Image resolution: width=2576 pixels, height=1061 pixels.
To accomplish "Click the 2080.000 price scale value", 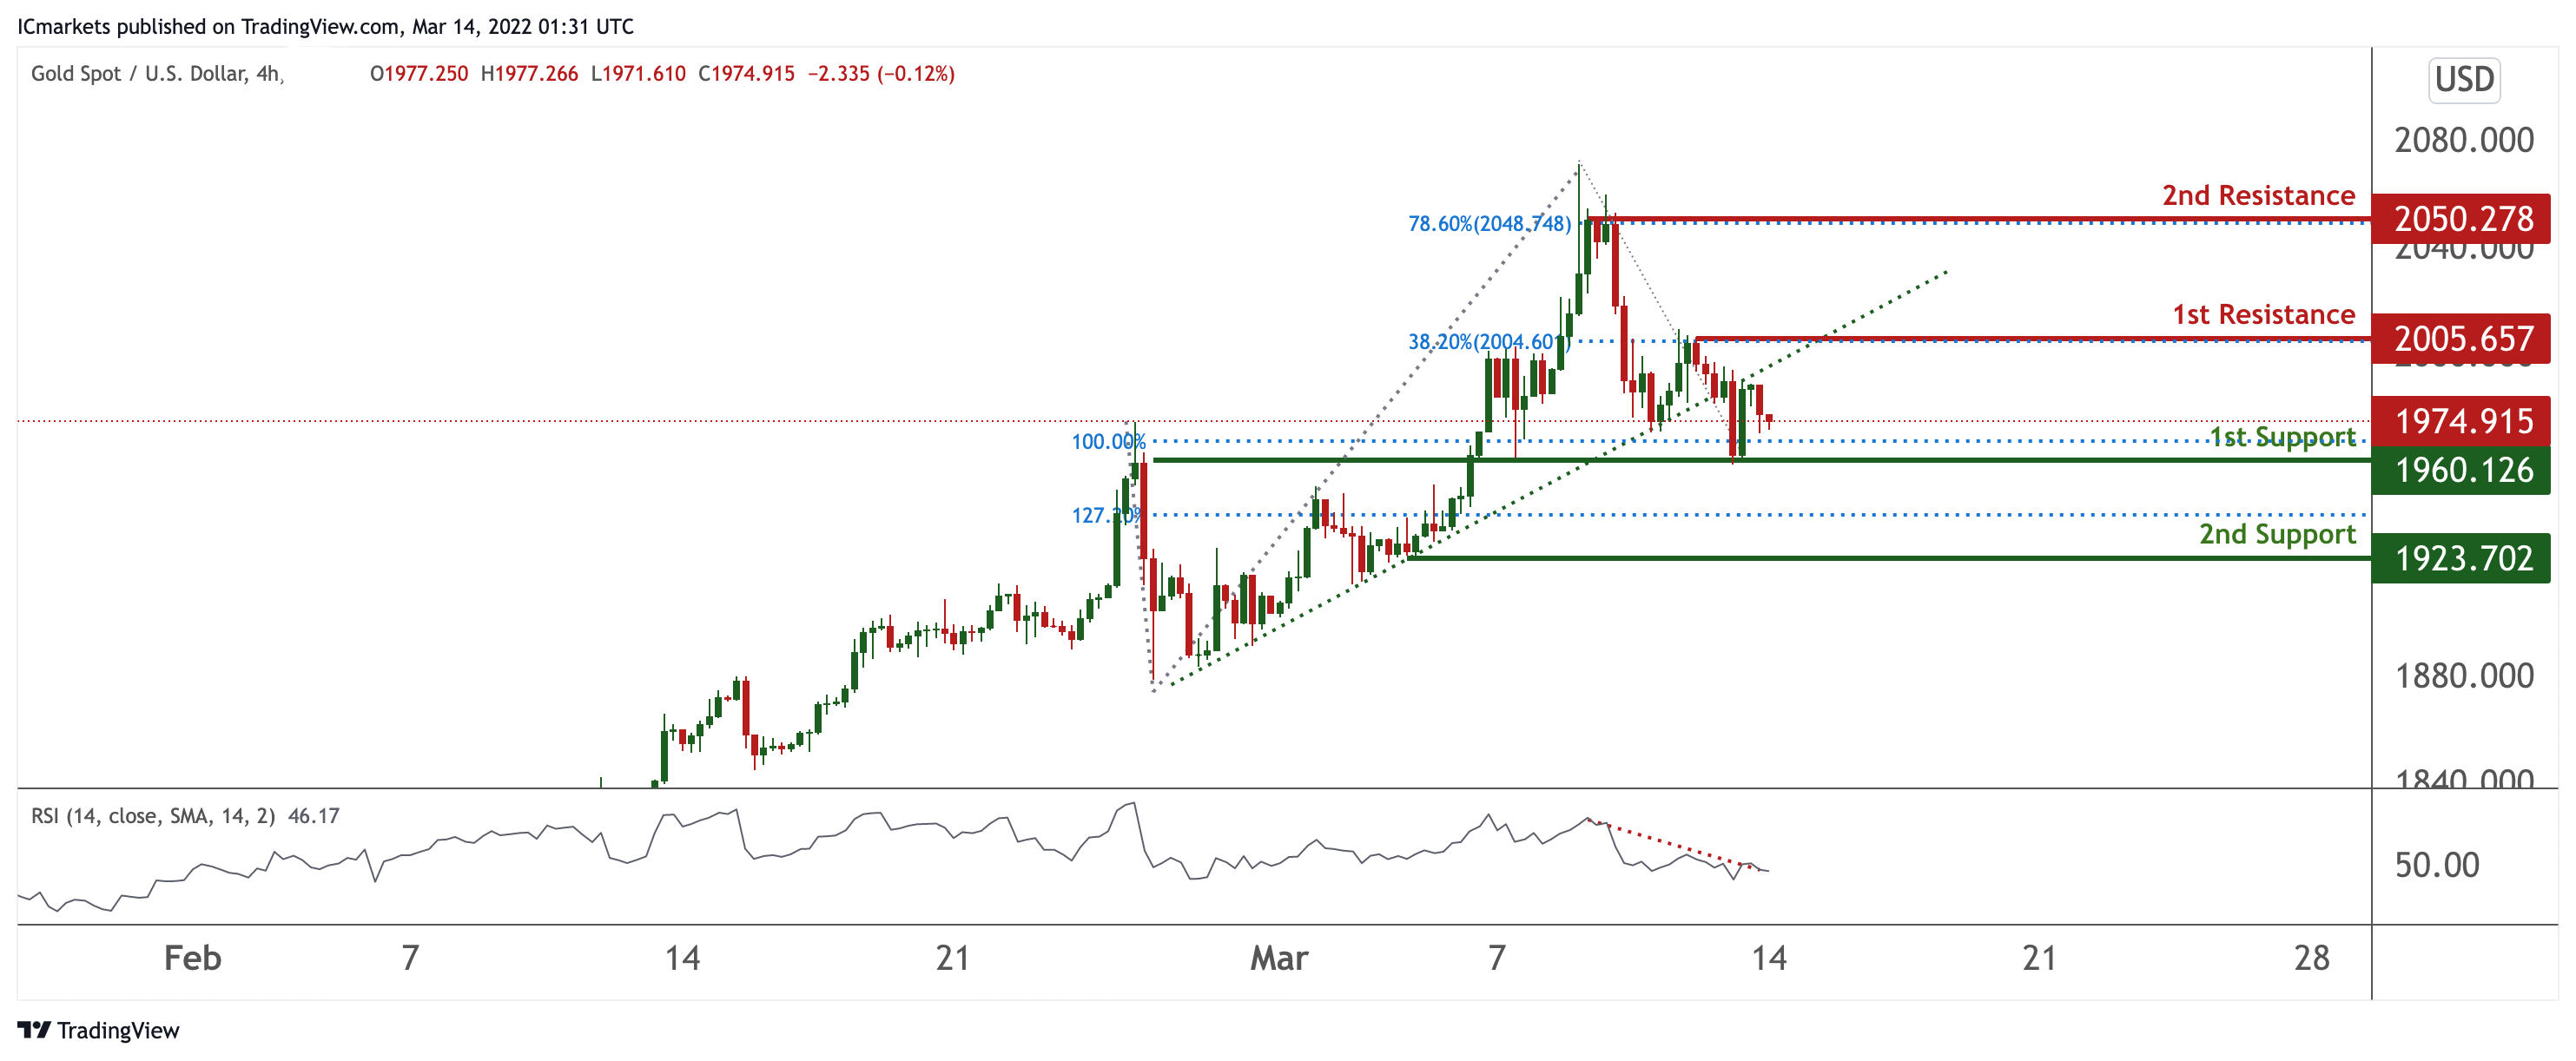I will (2463, 140).
